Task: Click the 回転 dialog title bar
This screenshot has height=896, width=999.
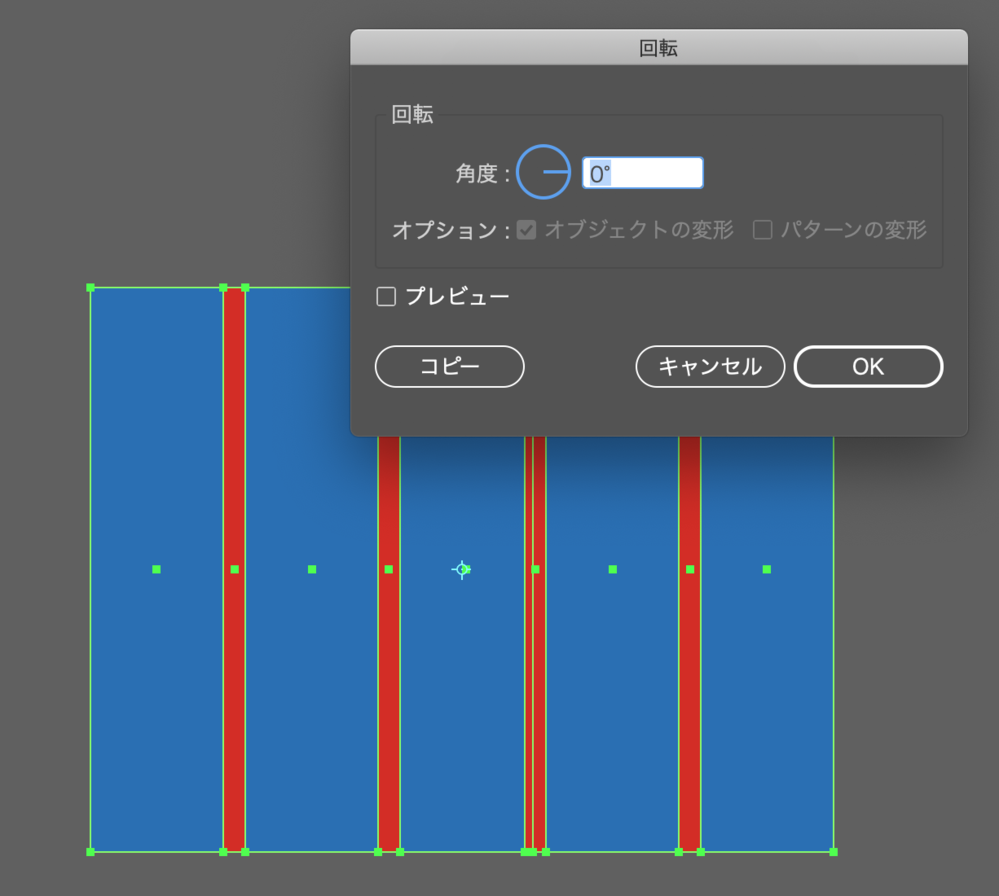Action: [659, 47]
